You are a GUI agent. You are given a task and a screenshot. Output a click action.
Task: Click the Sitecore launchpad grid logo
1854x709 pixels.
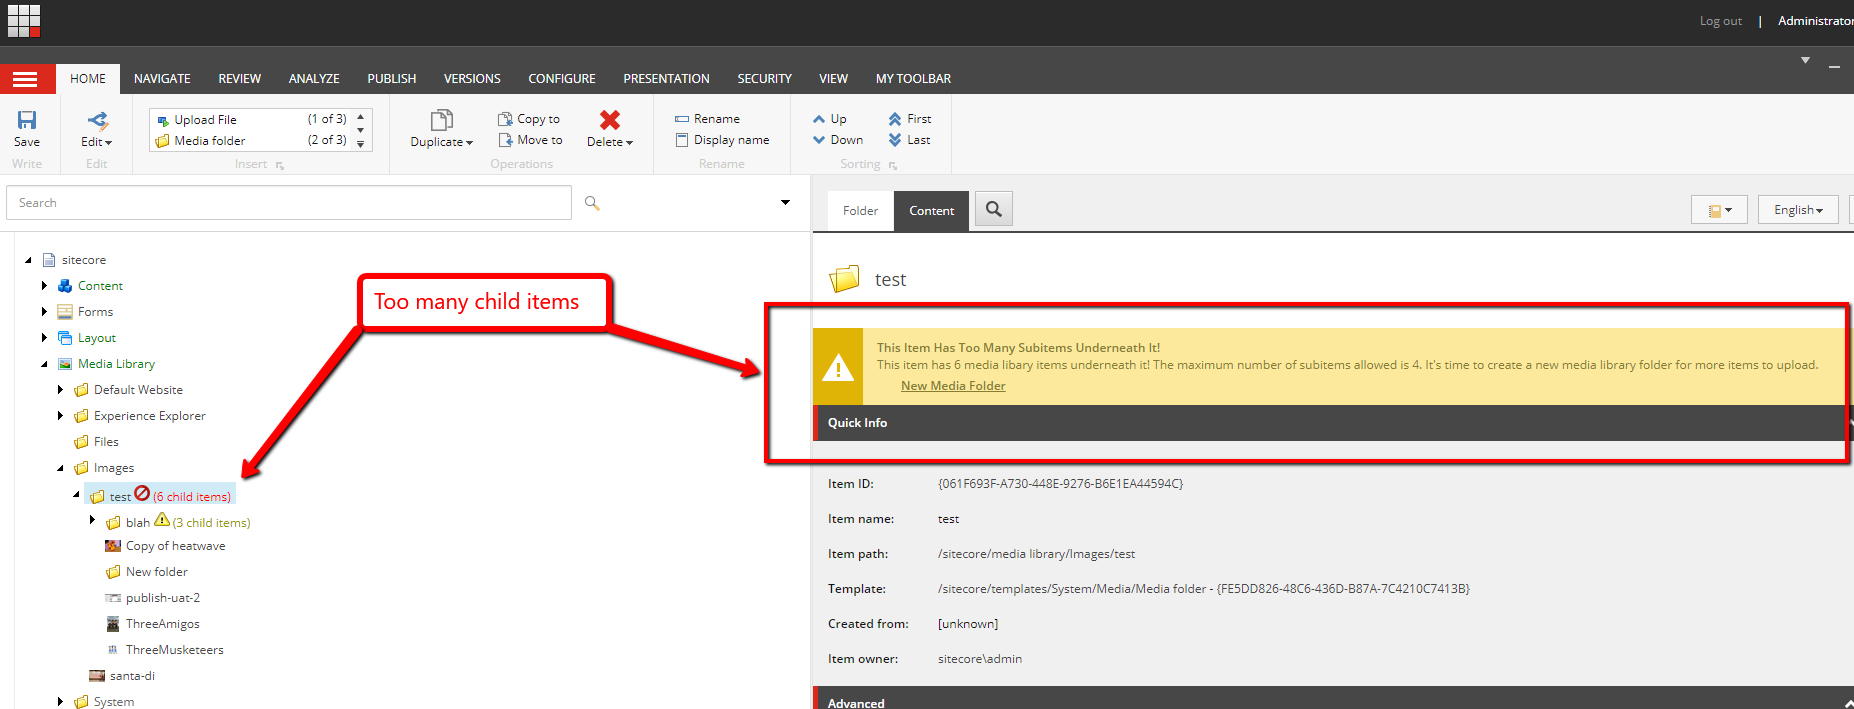(x=24, y=20)
